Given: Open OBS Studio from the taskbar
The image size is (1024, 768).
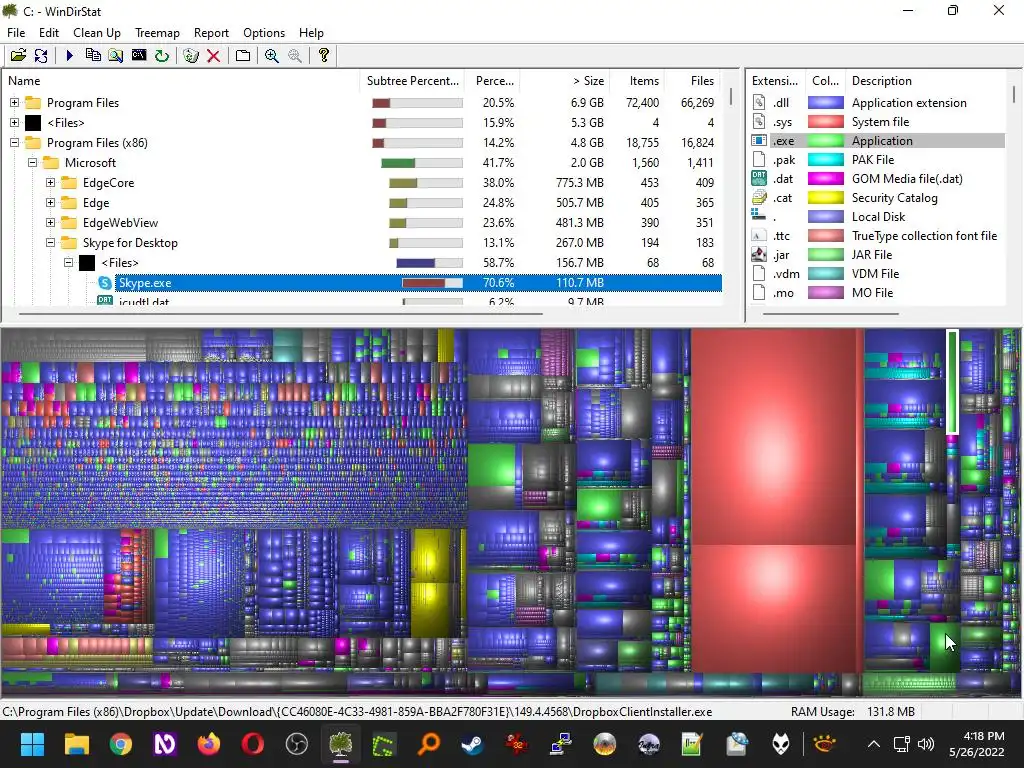Looking at the screenshot, I should coord(297,744).
